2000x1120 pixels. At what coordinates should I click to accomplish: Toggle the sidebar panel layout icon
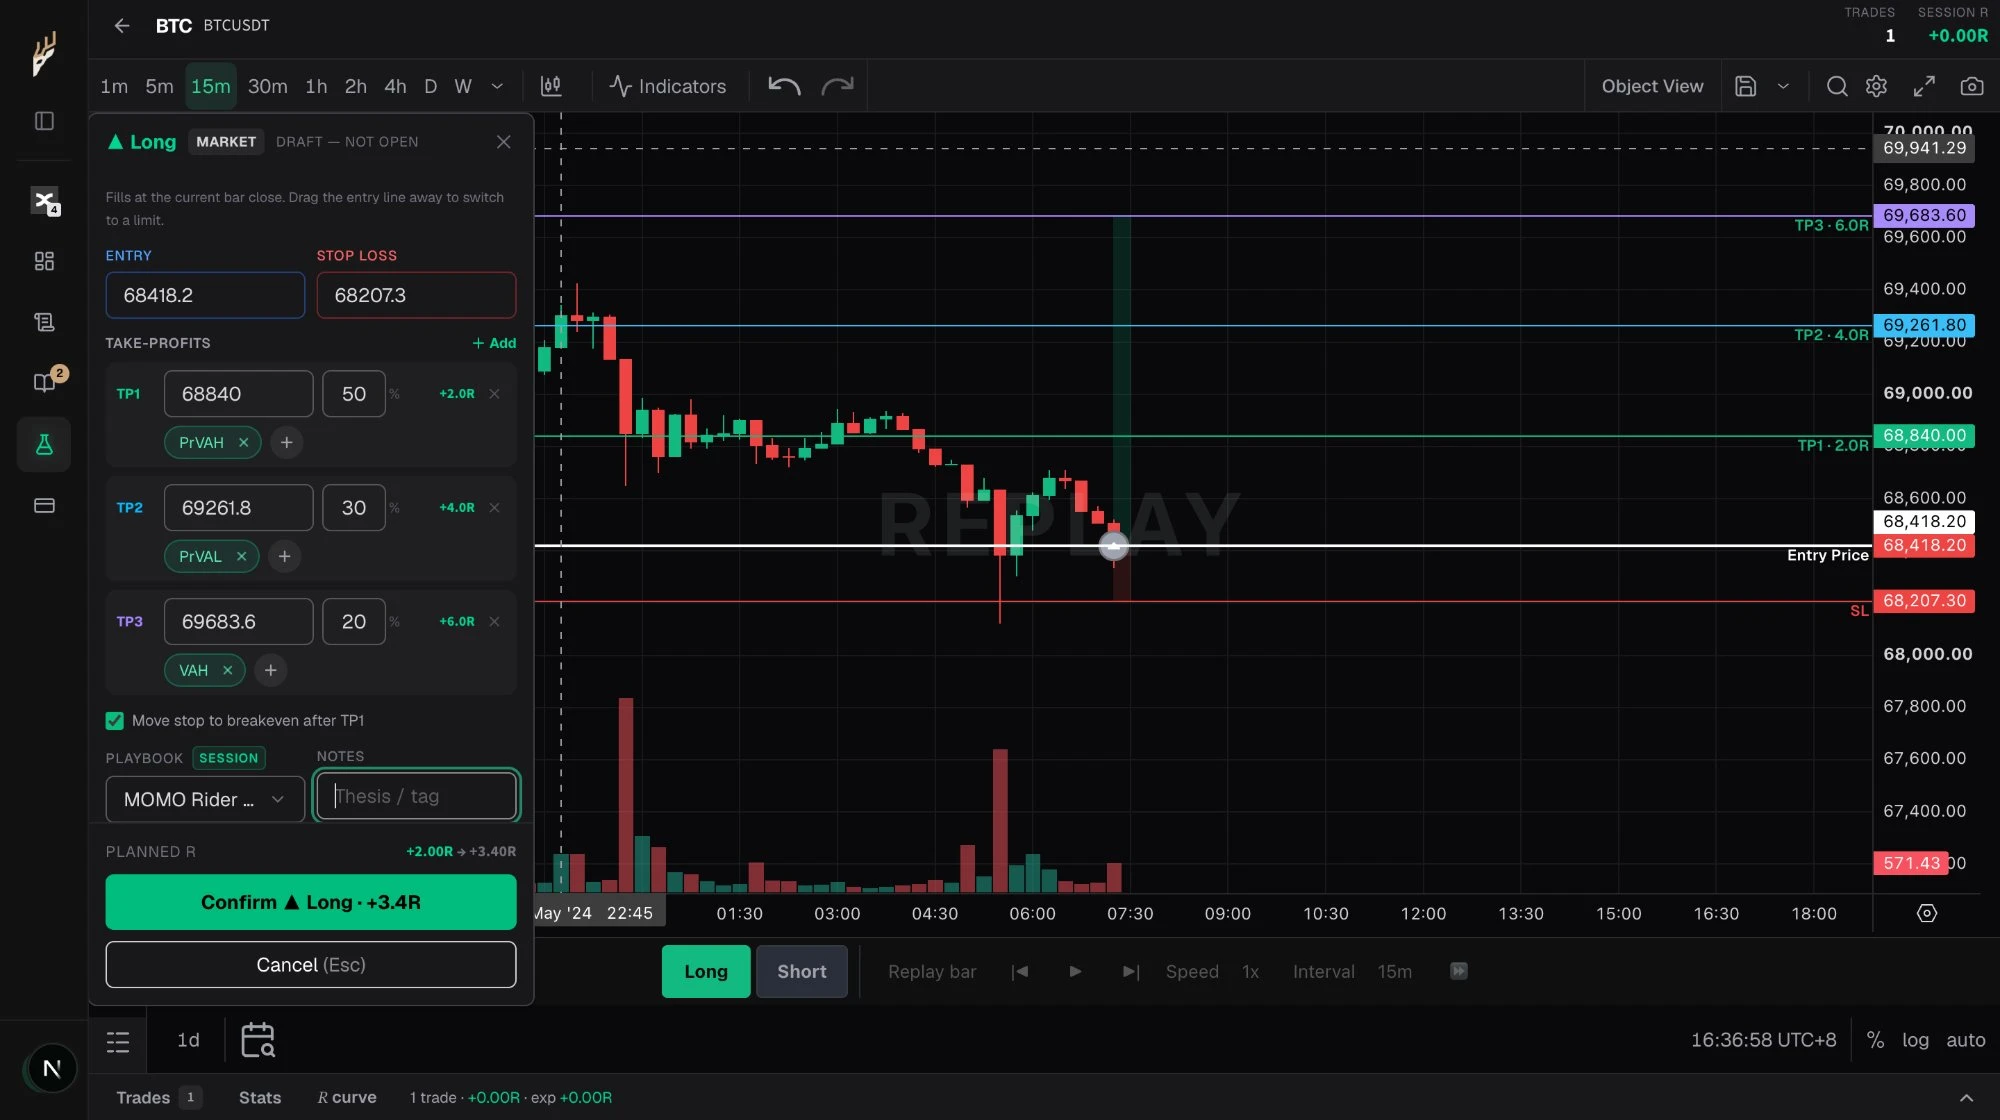click(44, 121)
